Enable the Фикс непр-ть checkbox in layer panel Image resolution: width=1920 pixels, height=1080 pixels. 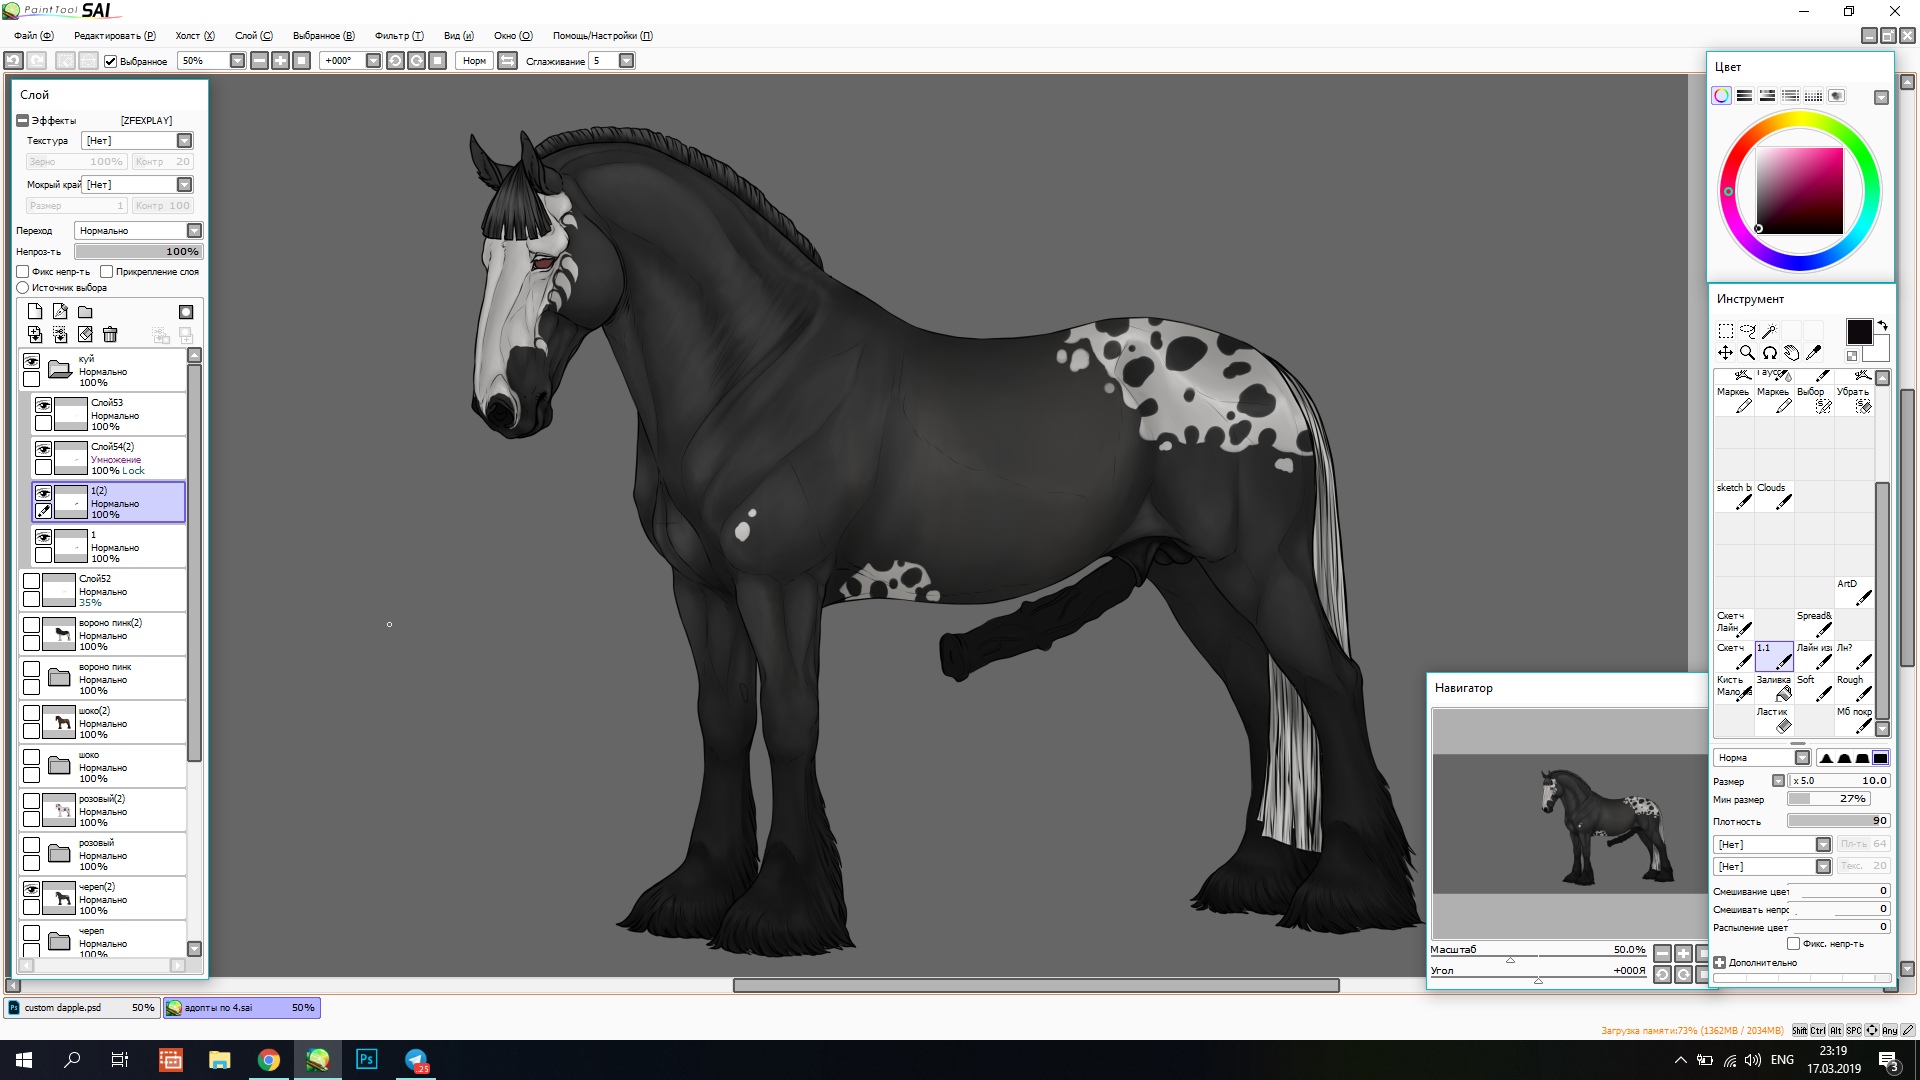[23, 272]
